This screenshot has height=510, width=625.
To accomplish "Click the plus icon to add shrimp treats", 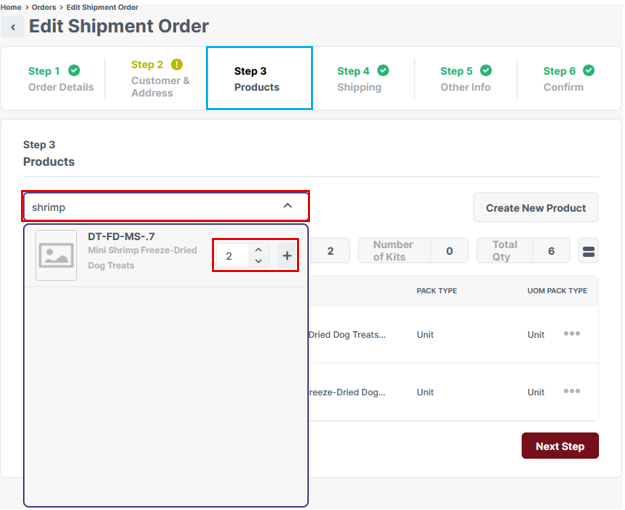I will coord(287,256).
